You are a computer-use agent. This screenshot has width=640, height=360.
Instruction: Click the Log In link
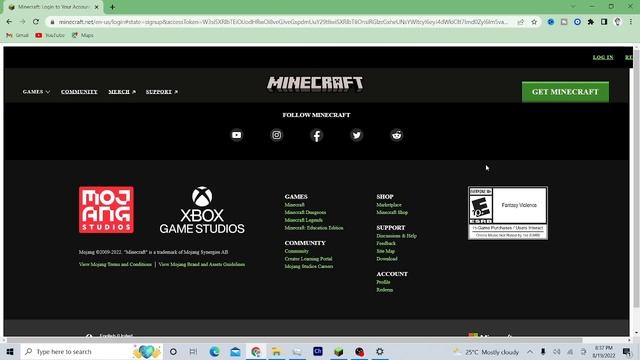tap(603, 57)
